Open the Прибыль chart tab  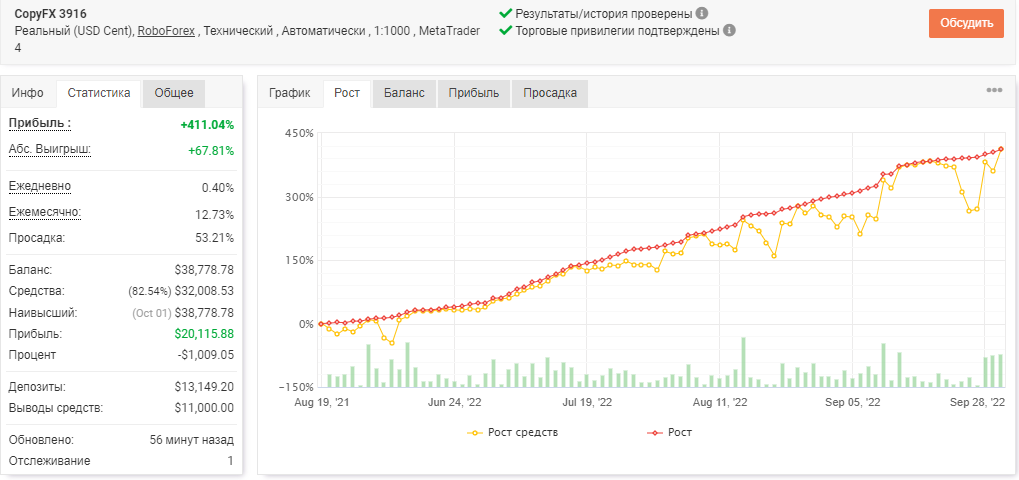(474, 93)
